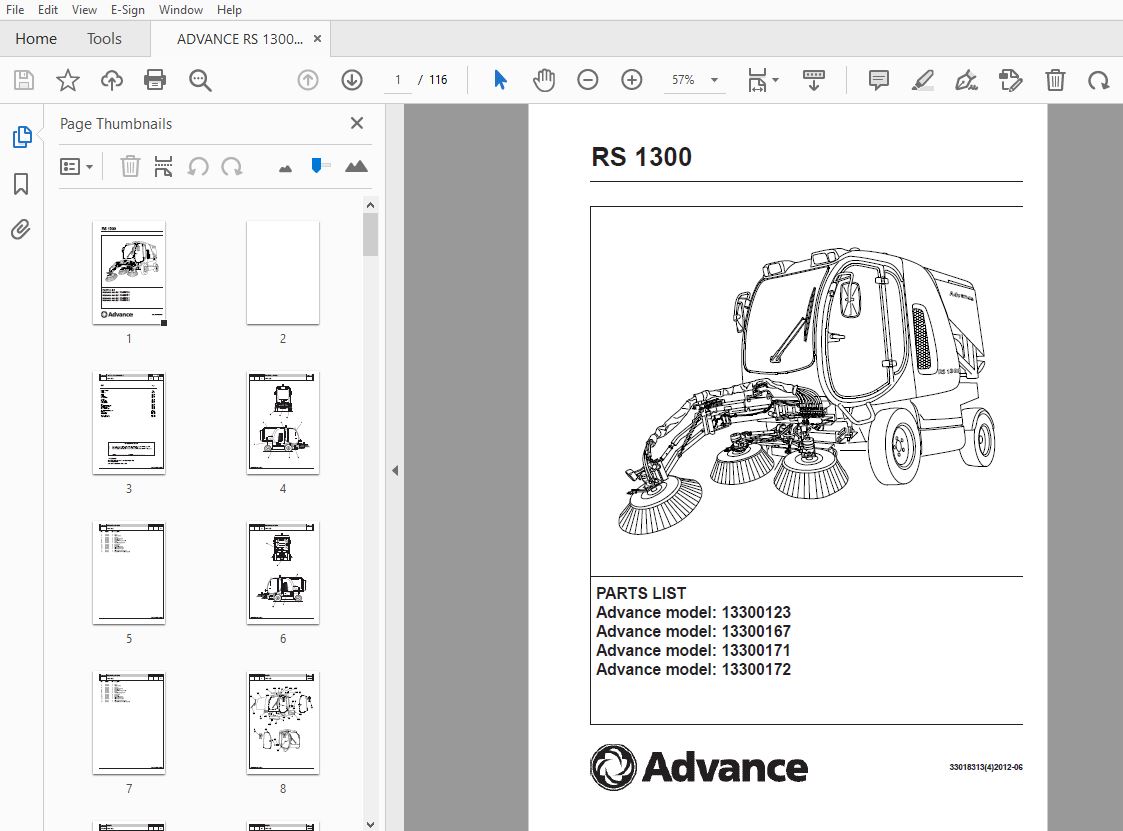Rotate page with toolbar rotate icon
1123x831 pixels.
click(x=1099, y=80)
